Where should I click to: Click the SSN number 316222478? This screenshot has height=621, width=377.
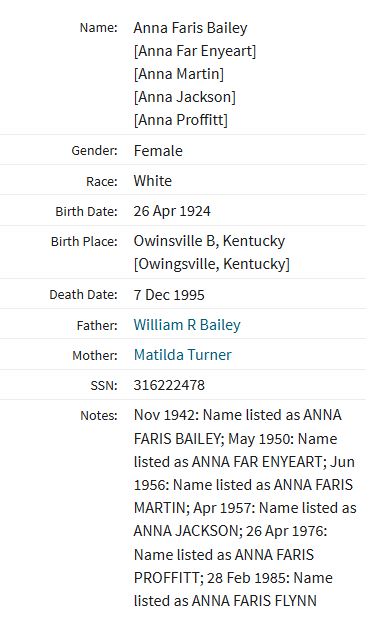point(169,385)
